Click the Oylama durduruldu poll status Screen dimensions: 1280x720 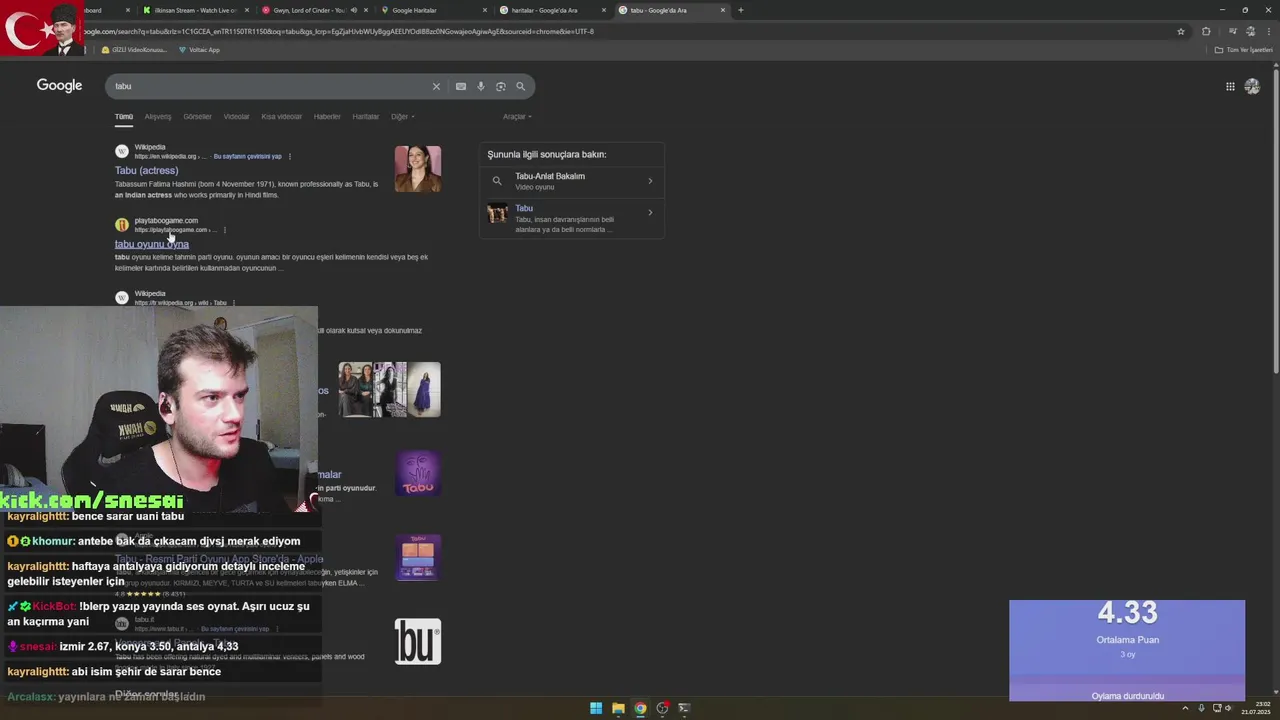1127,695
